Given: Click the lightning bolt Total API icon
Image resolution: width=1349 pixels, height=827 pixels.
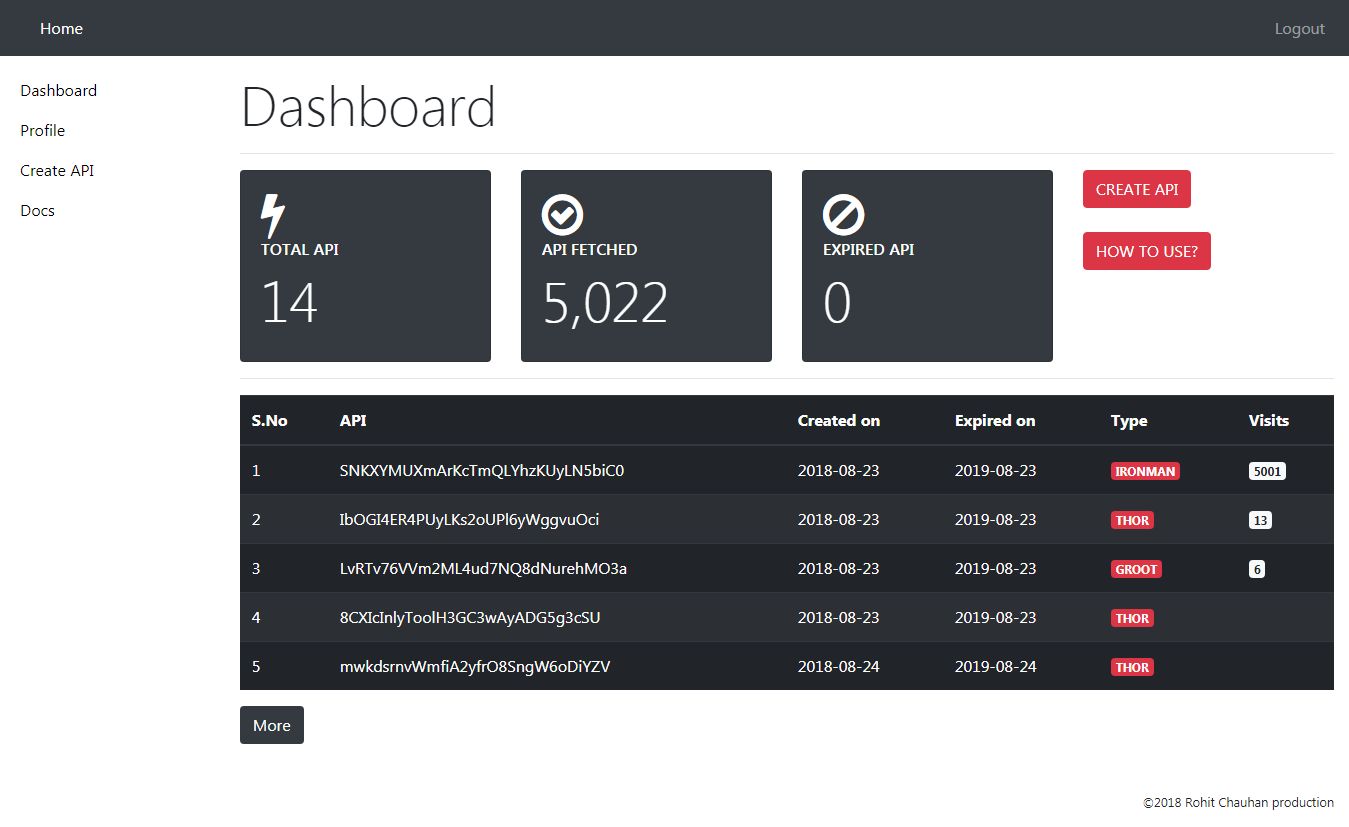Looking at the screenshot, I should (x=272, y=215).
